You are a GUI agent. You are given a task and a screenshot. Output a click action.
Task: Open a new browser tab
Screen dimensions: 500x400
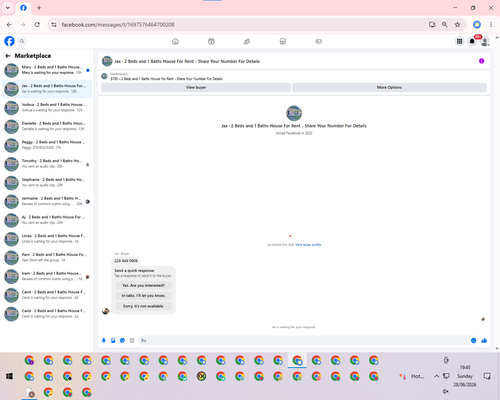tap(39, 8)
